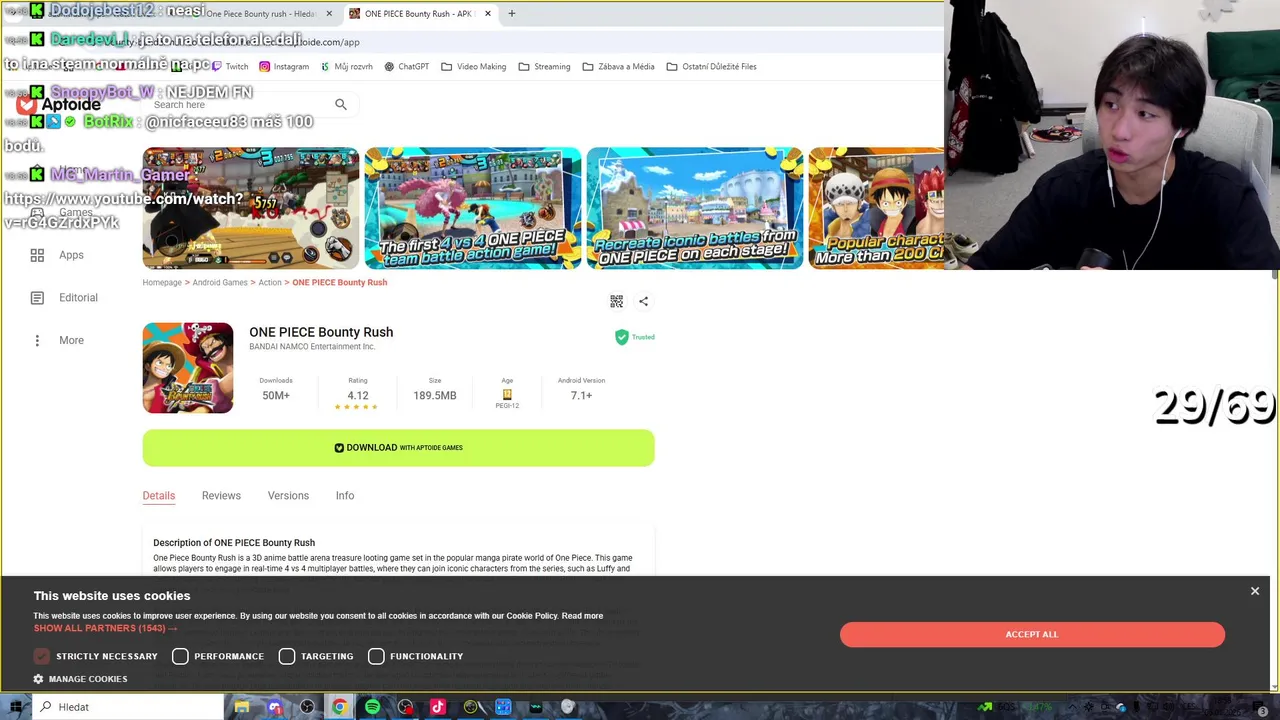Open the Instagram bookmark
Screen dimensions: 1280x720
click(284, 66)
